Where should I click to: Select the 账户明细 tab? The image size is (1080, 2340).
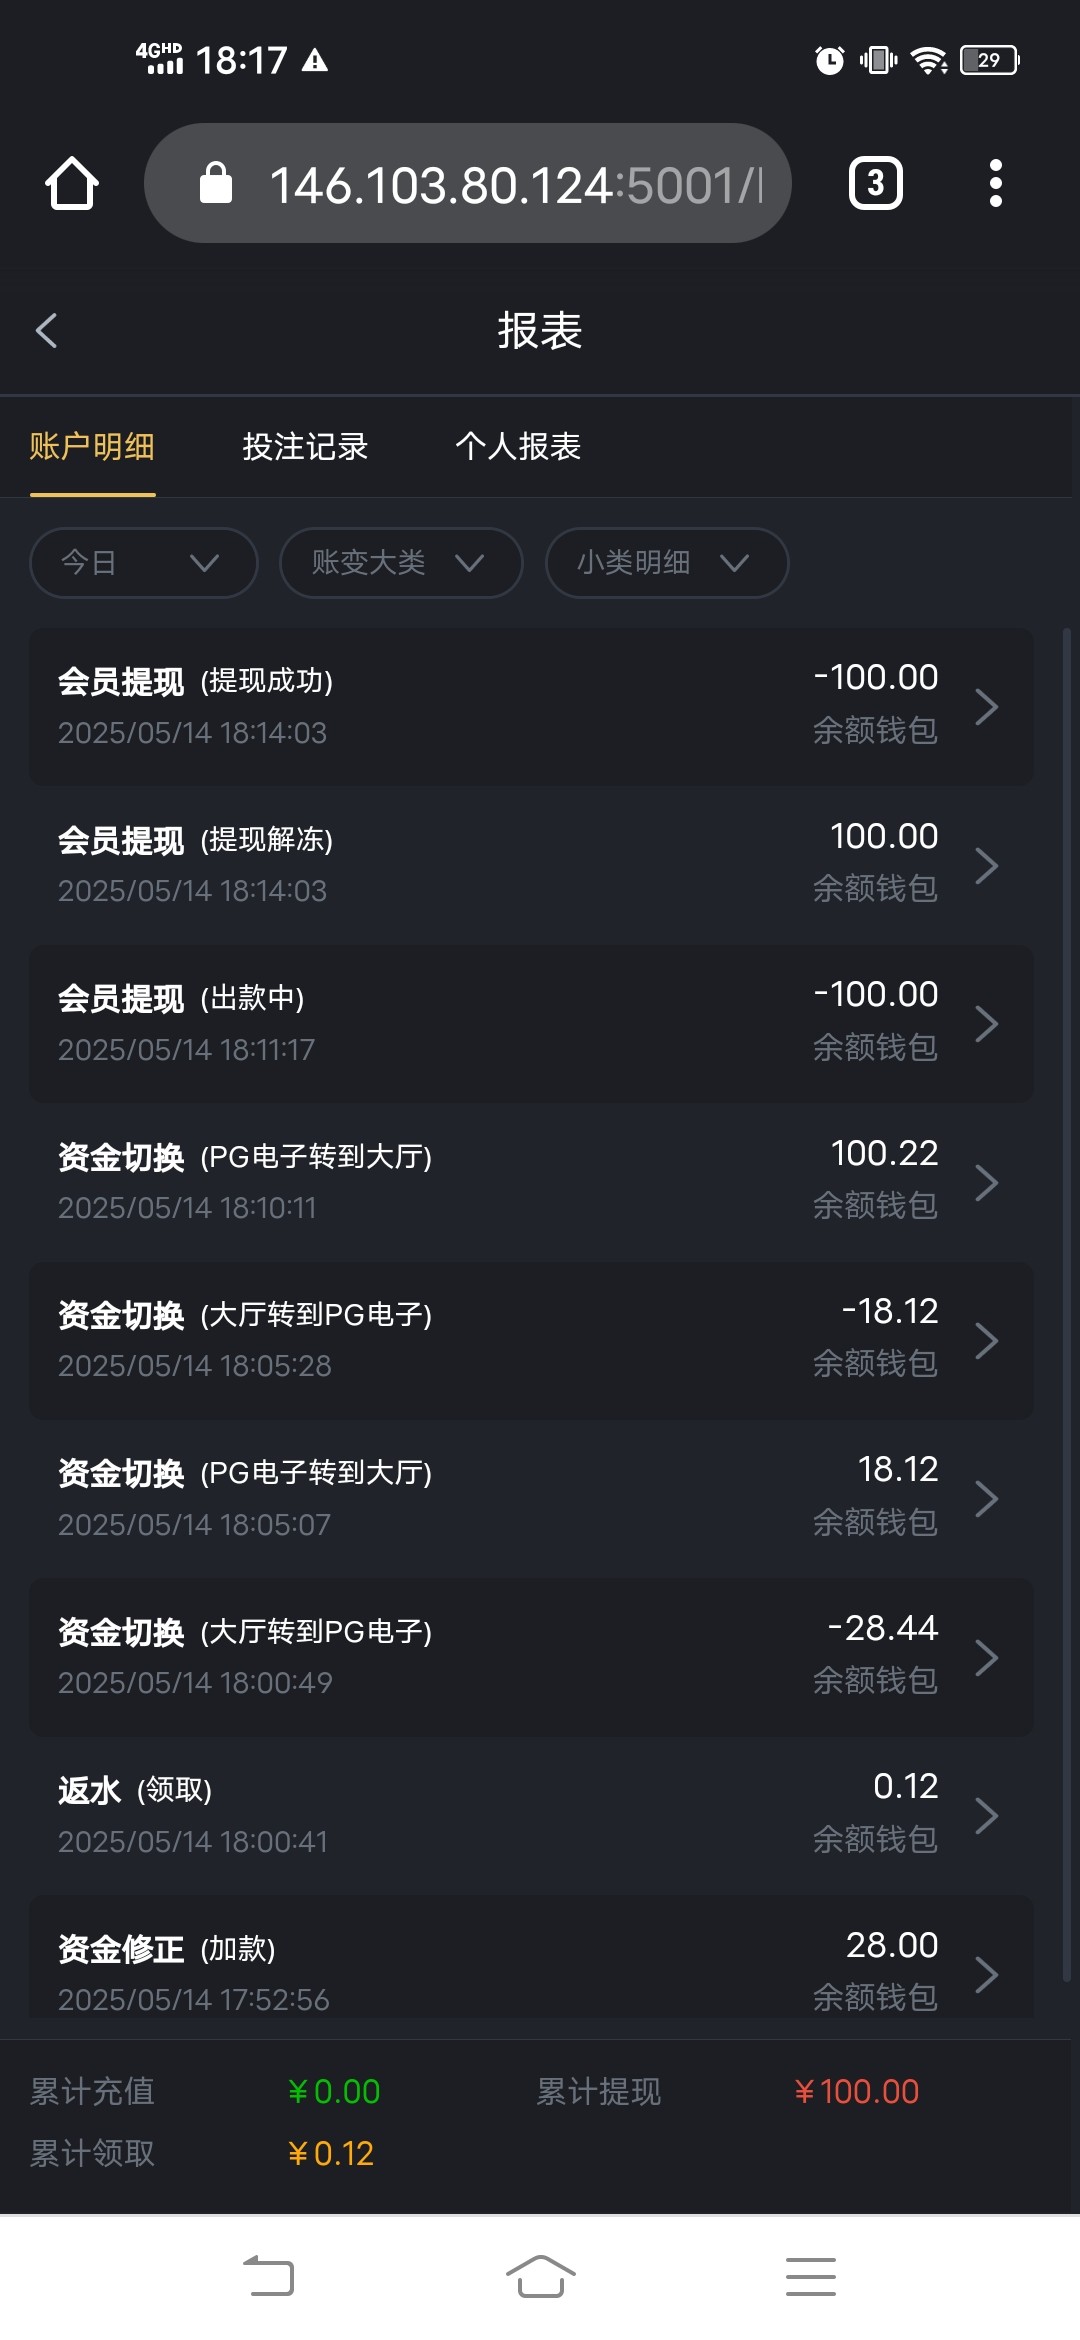(92, 446)
